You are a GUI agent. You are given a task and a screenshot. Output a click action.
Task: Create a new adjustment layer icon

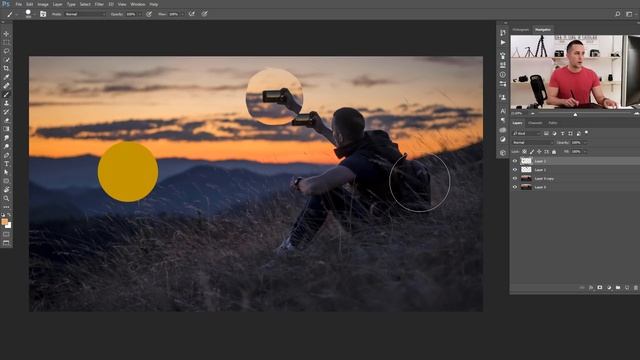(x=609, y=287)
